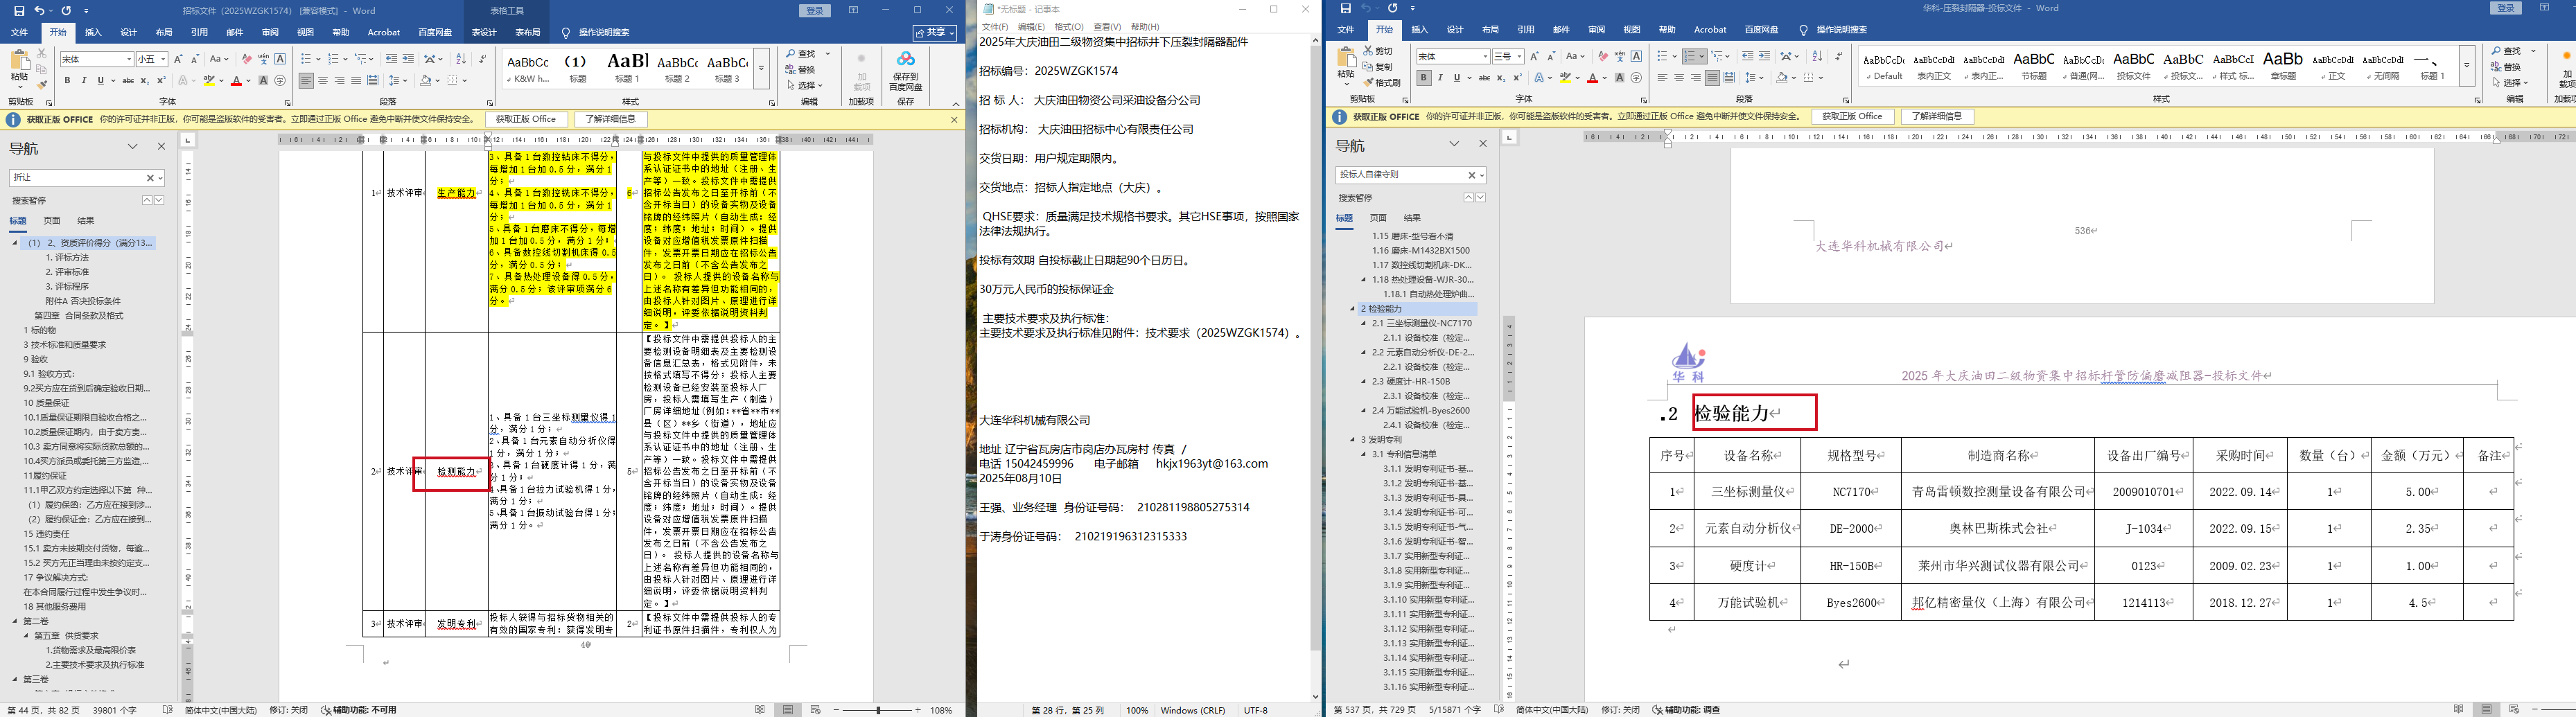Image resolution: width=2576 pixels, height=717 pixels.
Task: Close navigation pane in left Word
Action: click(161, 146)
